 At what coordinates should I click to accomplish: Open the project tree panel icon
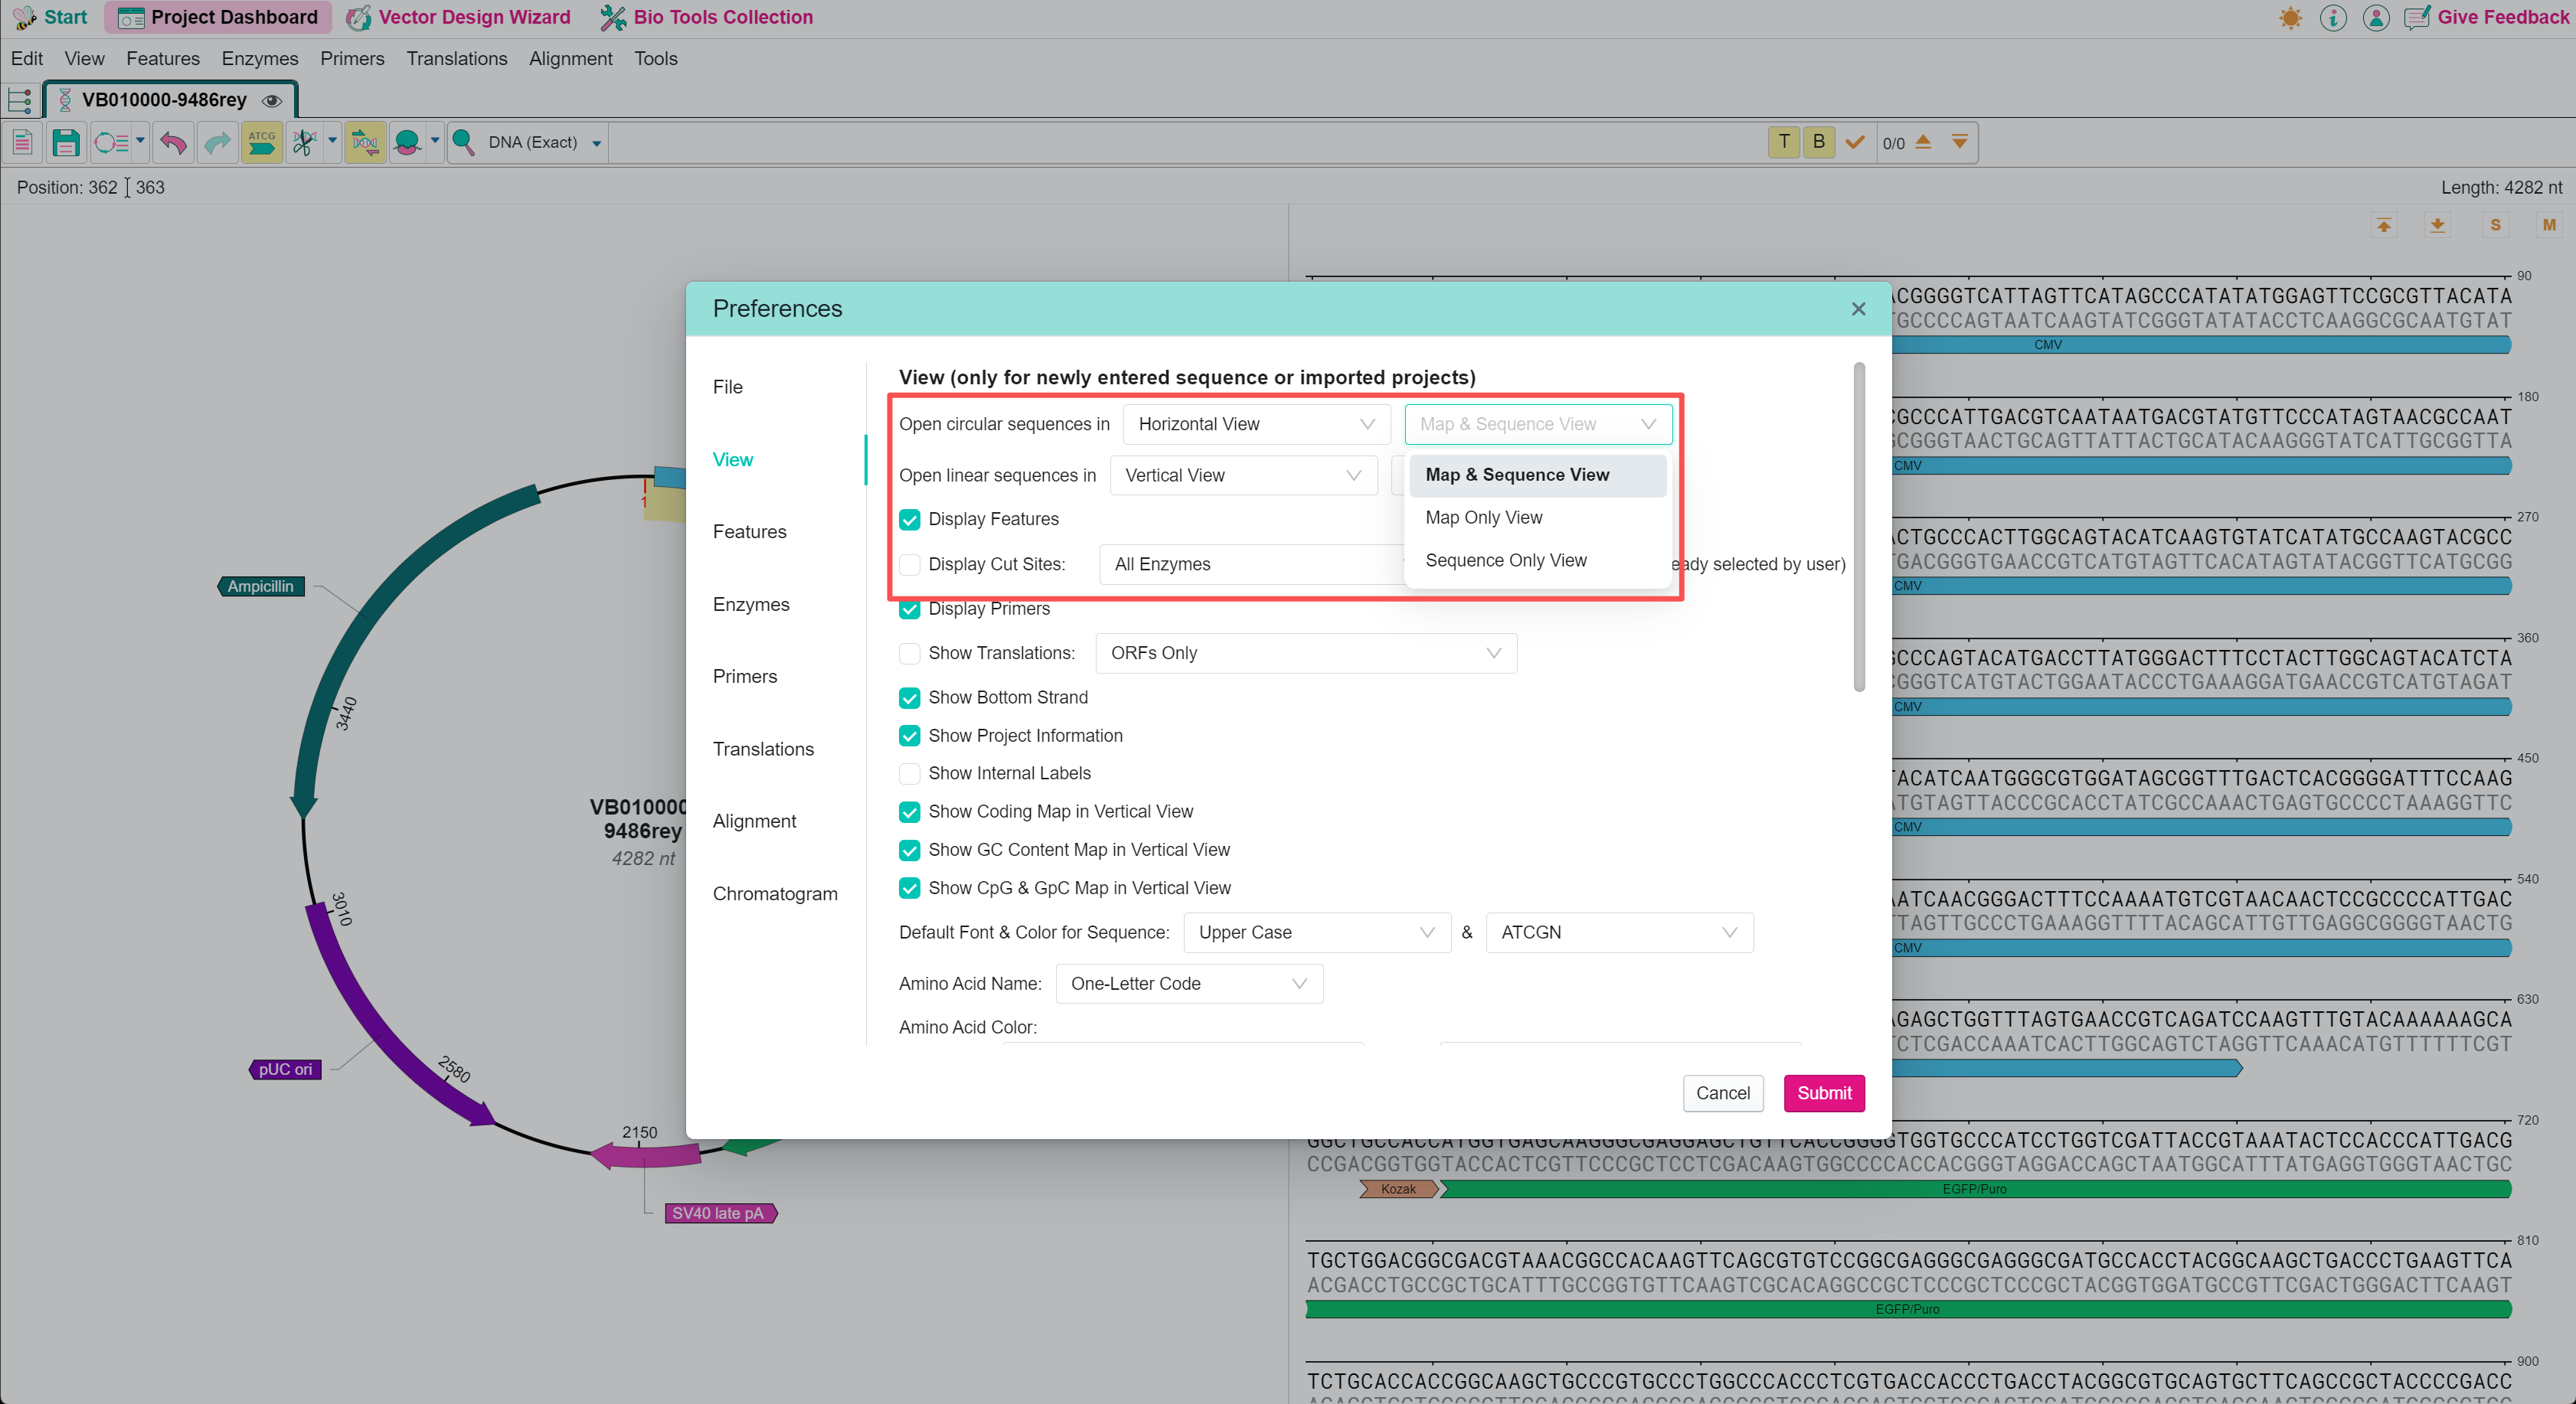(20, 100)
